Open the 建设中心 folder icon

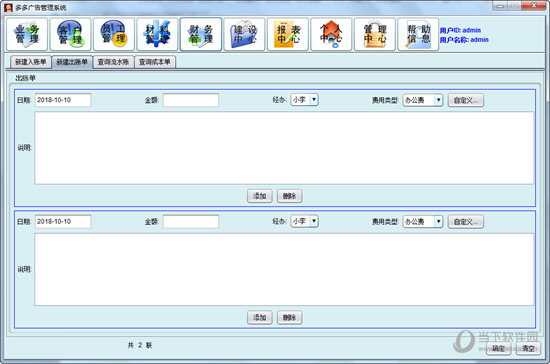pyautogui.click(x=244, y=34)
